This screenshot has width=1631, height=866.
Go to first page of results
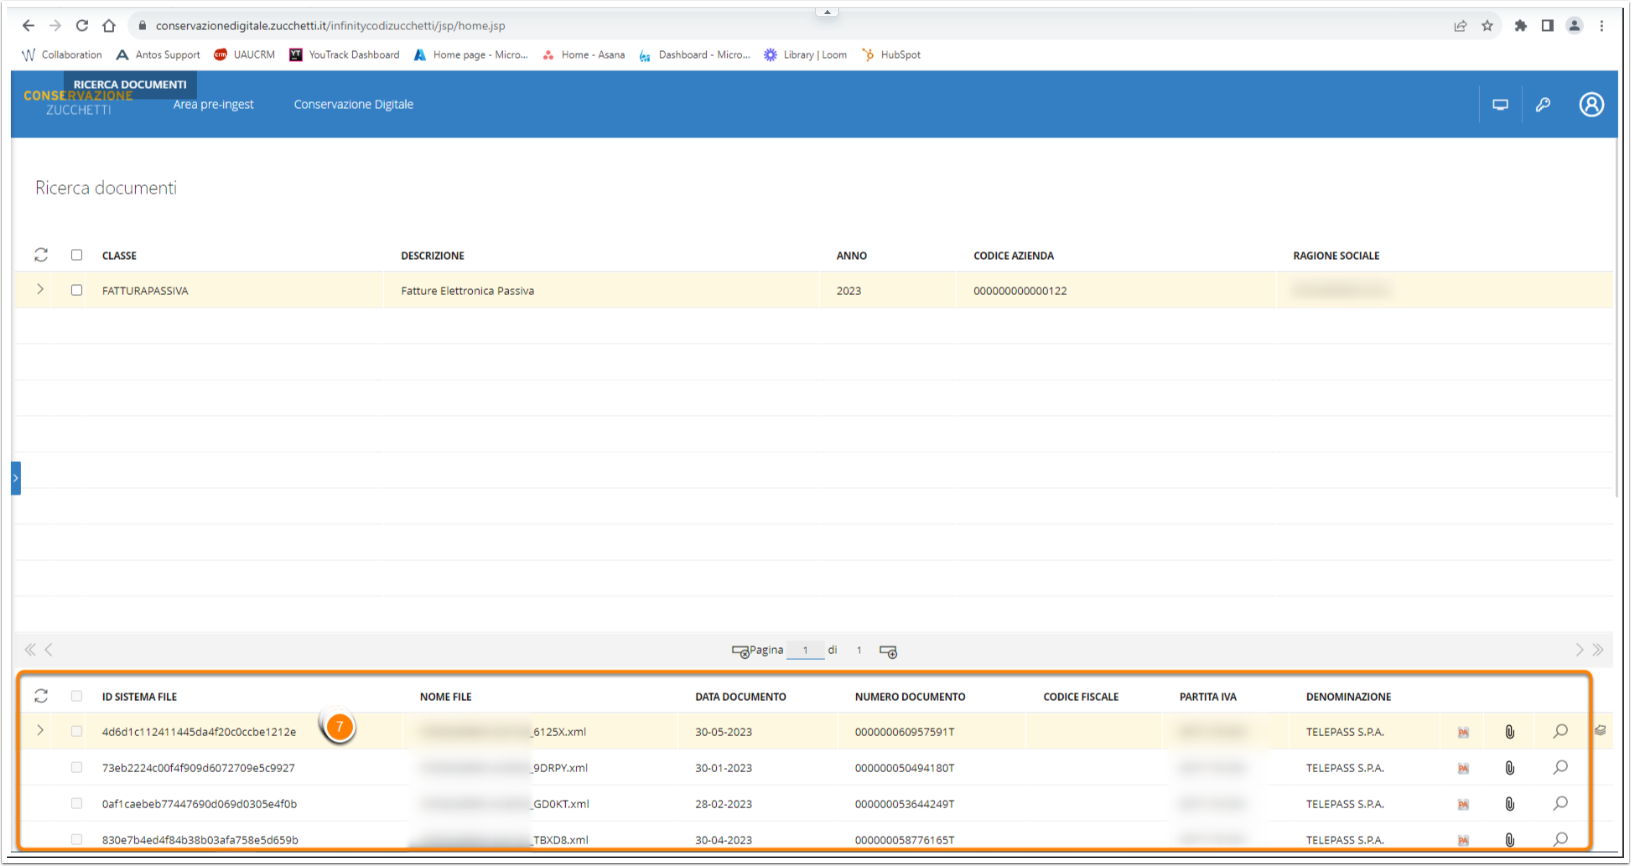[x=30, y=650]
